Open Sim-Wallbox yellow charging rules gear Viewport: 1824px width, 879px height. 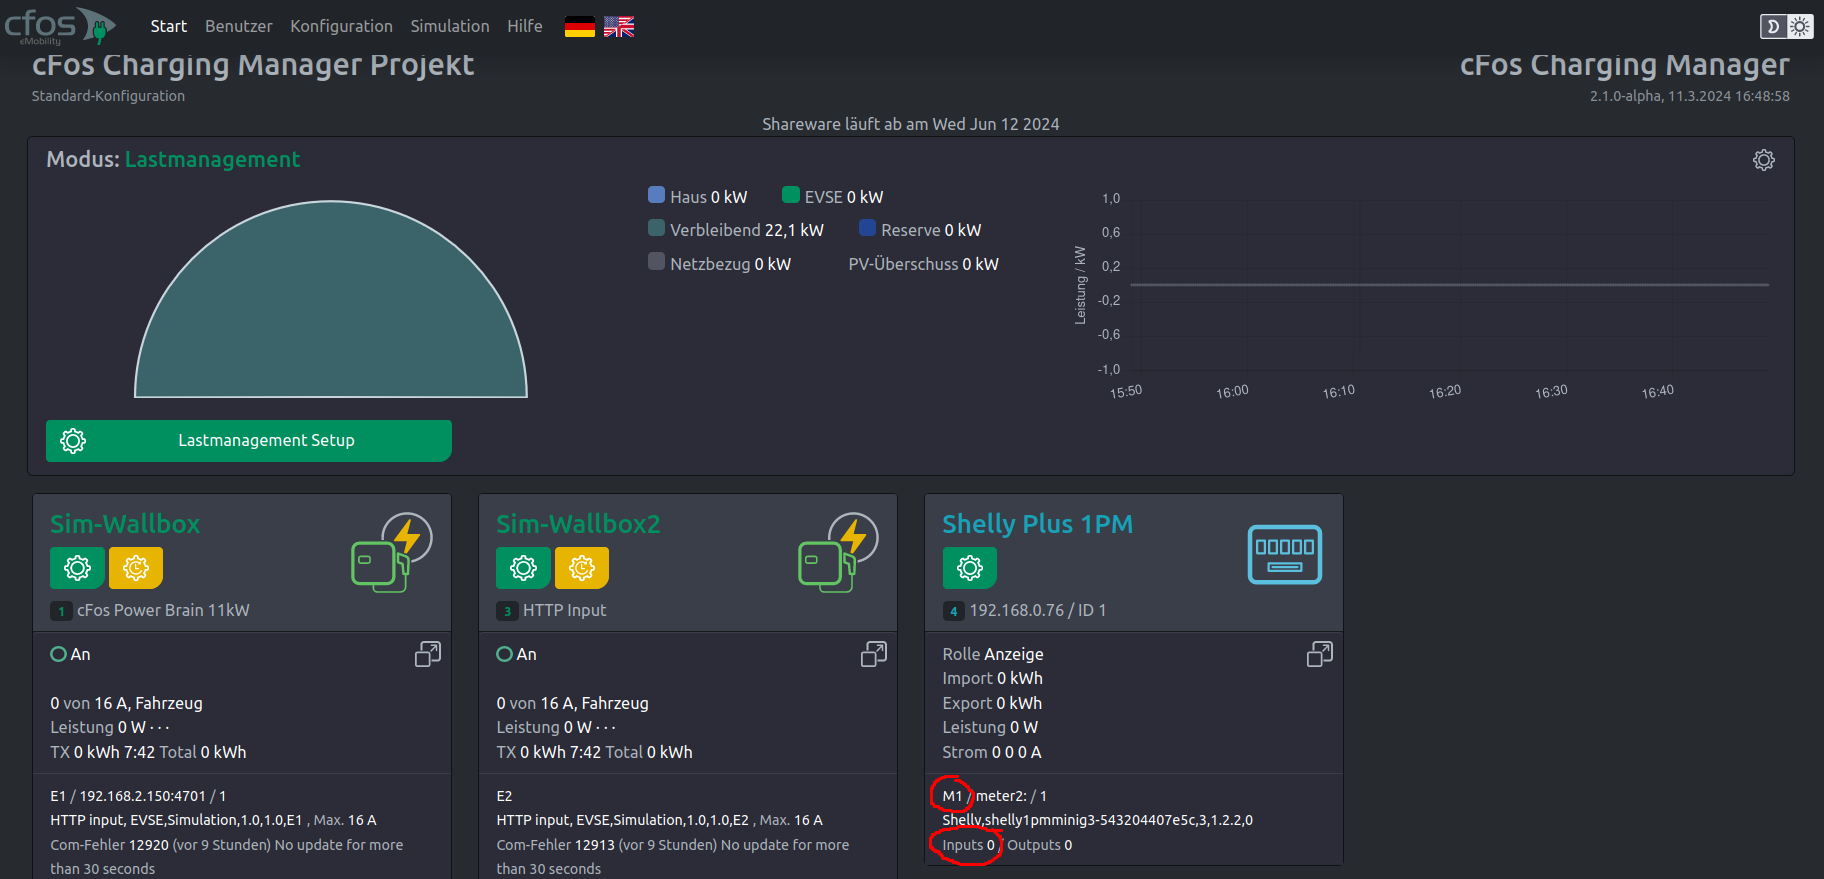[x=136, y=568]
